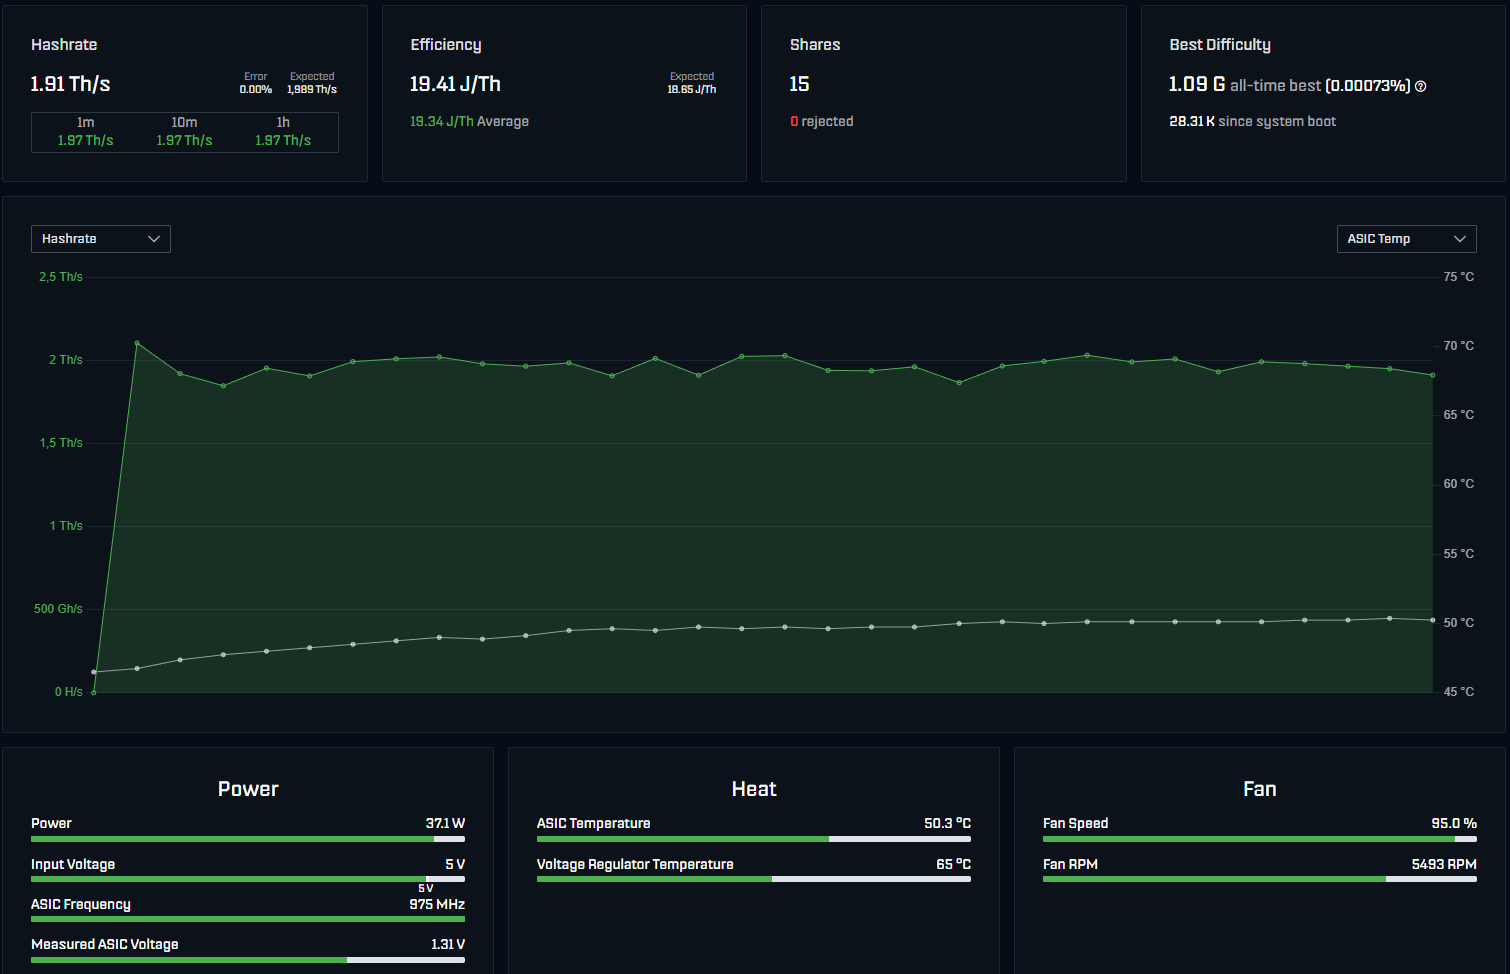1510x974 pixels.
Task: Click the Input Voltage progress bar
Action: click(x=247, y=879)
